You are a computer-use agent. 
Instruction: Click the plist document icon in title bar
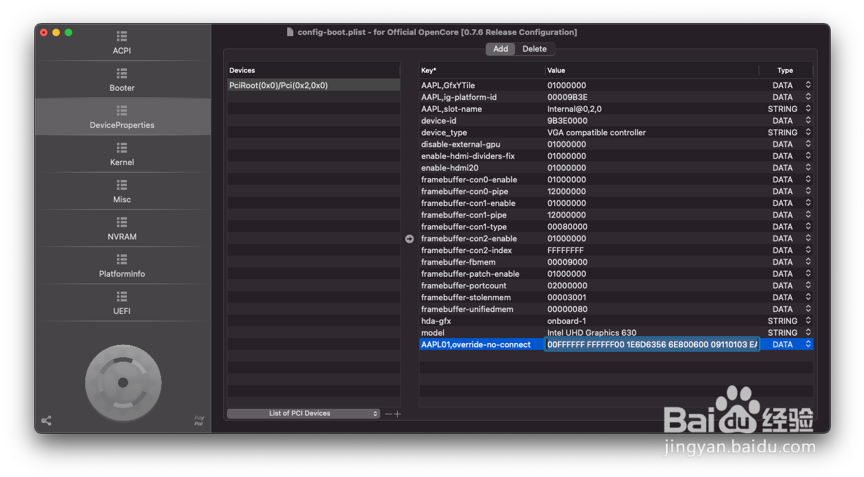pyautogui.click(x=290, y=32)
